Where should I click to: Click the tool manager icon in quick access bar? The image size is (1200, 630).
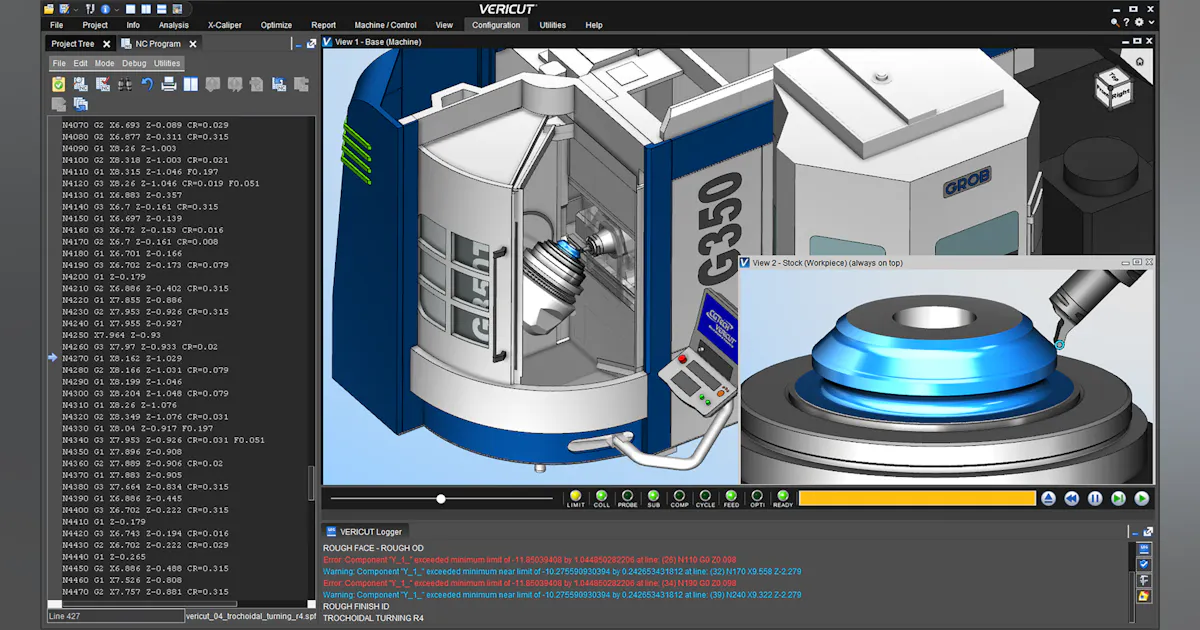point(90,9)
